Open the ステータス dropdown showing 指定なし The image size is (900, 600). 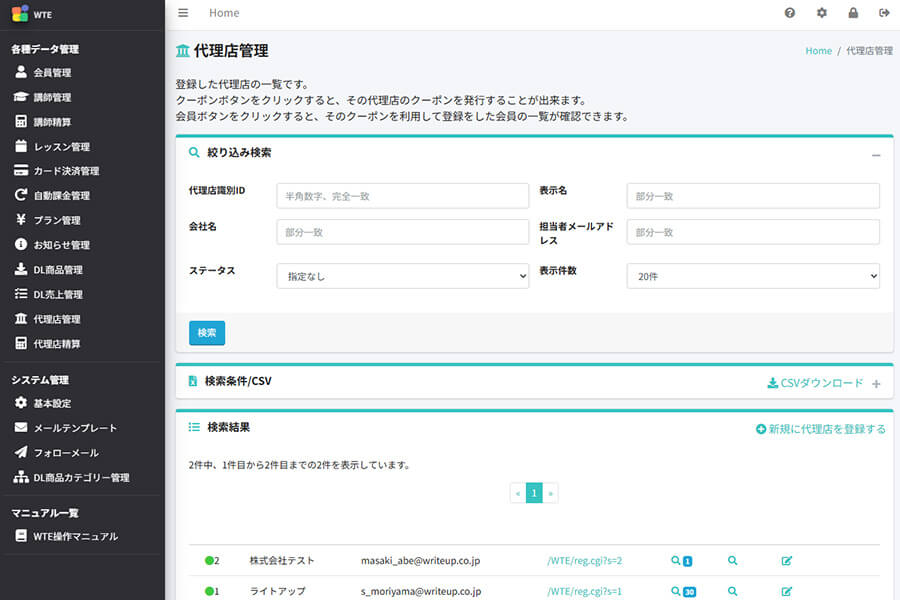(x=402, y=275)
